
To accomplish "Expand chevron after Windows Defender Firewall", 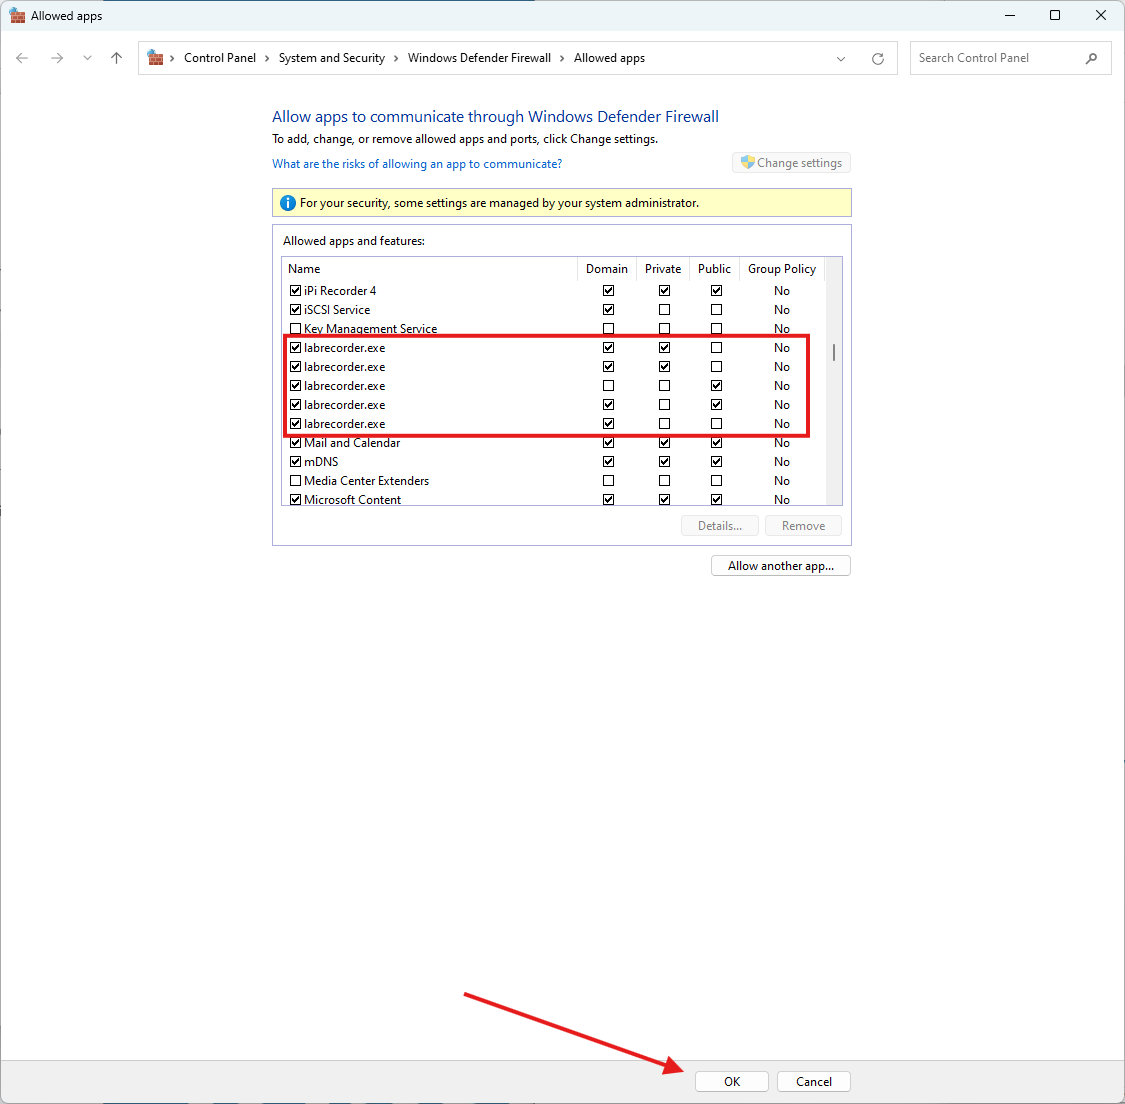I will [x=562, y=58].
